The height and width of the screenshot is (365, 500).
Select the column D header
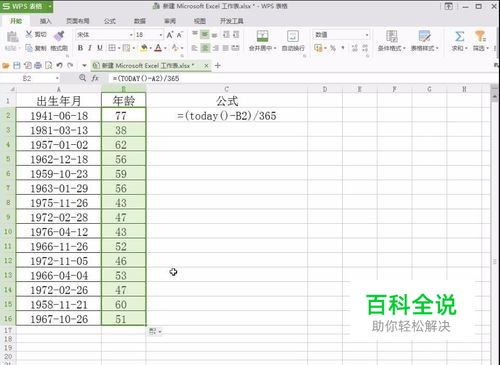[x=325, y=89]
